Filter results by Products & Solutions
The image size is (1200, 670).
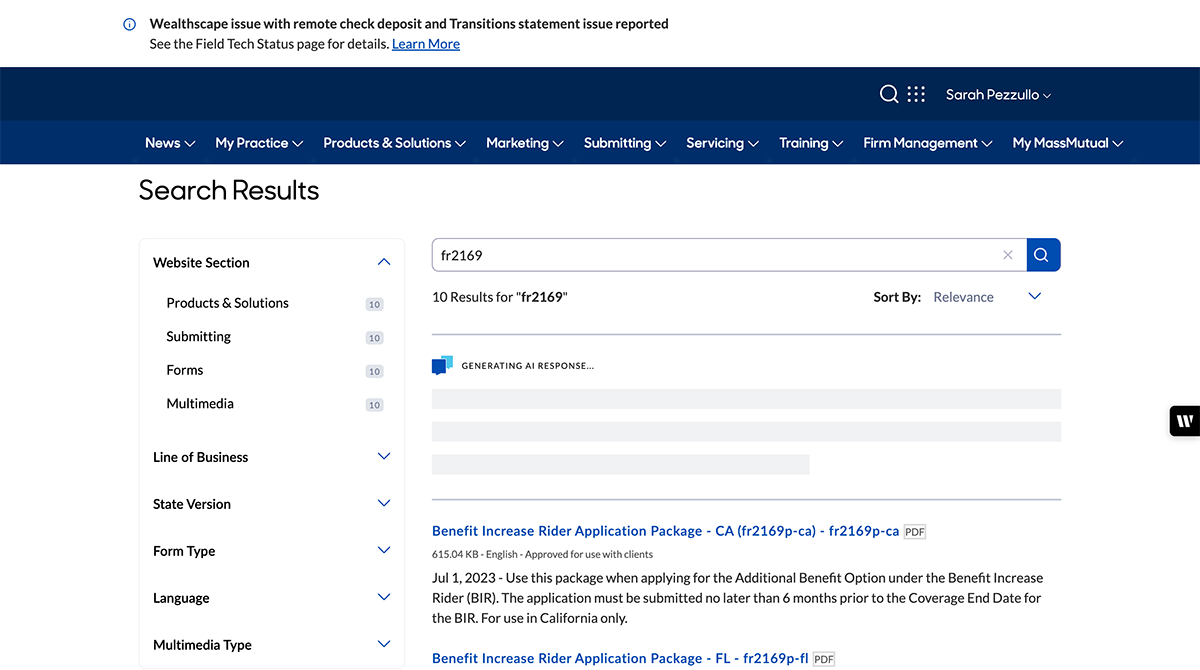(x=227, y=303)
